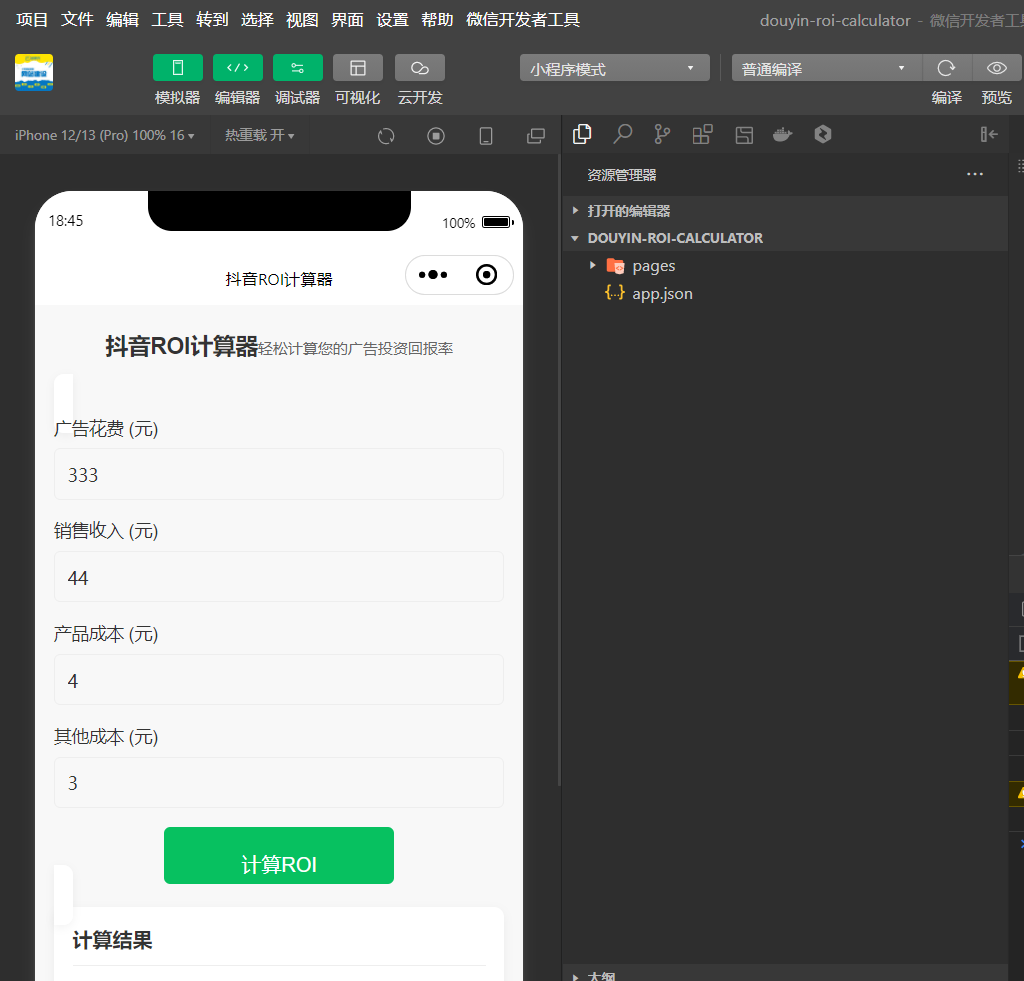Open the iPhone 12/13 Pro device dropdown

104,135
